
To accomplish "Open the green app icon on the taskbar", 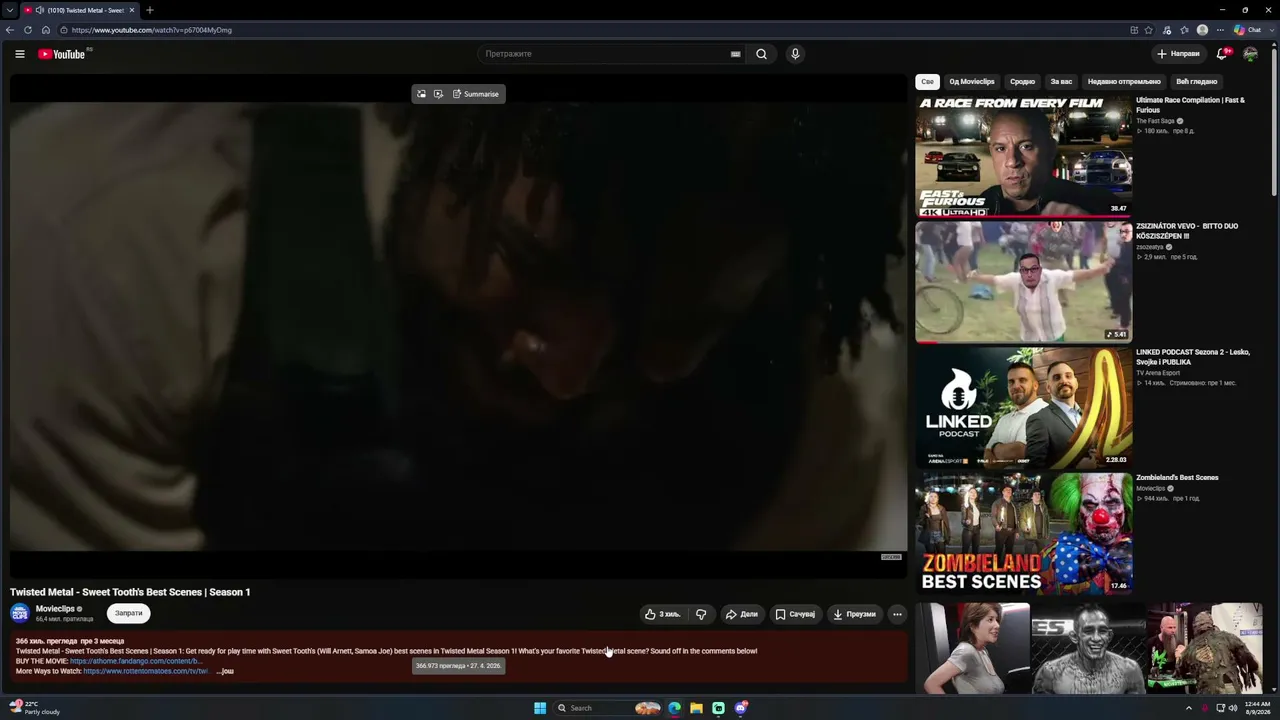I will click(x=718, y=708).
